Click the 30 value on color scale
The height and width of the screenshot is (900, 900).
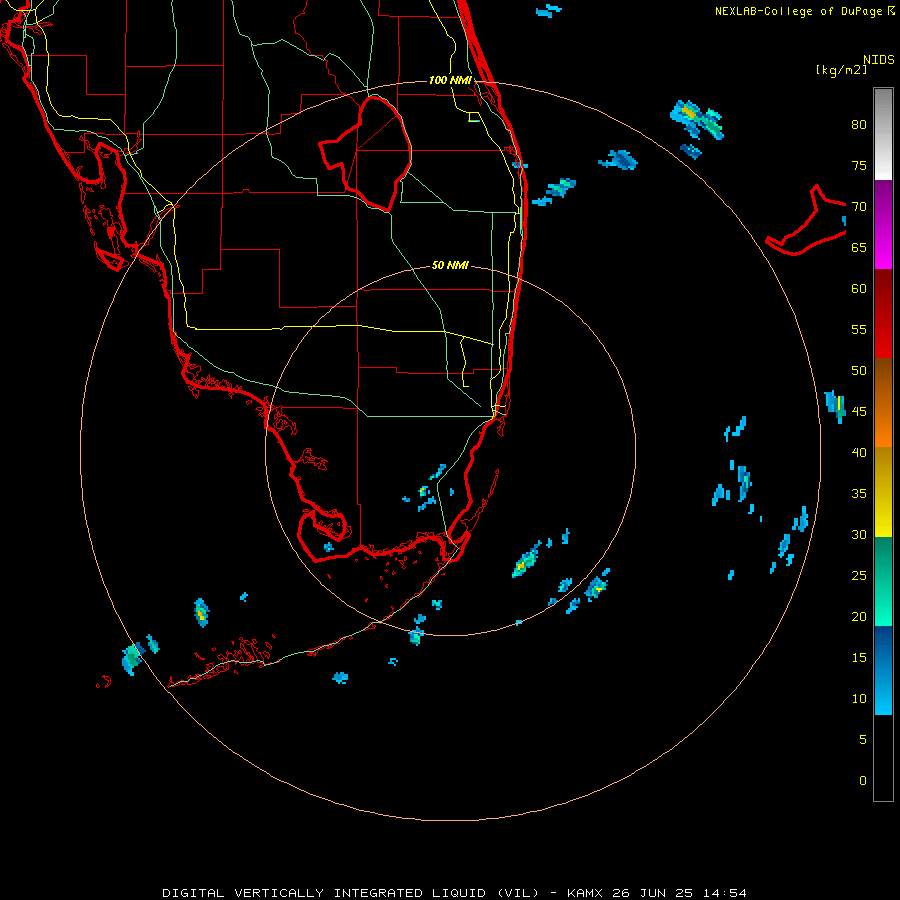(859, 534)
